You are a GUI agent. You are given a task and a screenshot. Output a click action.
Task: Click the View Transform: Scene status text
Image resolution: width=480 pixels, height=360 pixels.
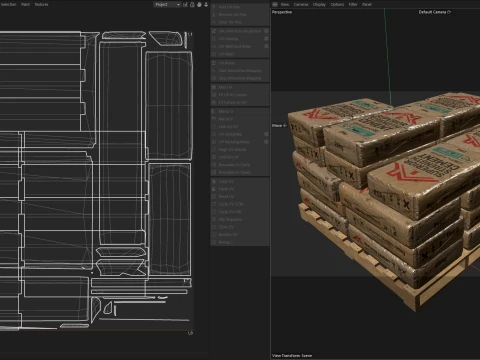point(292,356)
